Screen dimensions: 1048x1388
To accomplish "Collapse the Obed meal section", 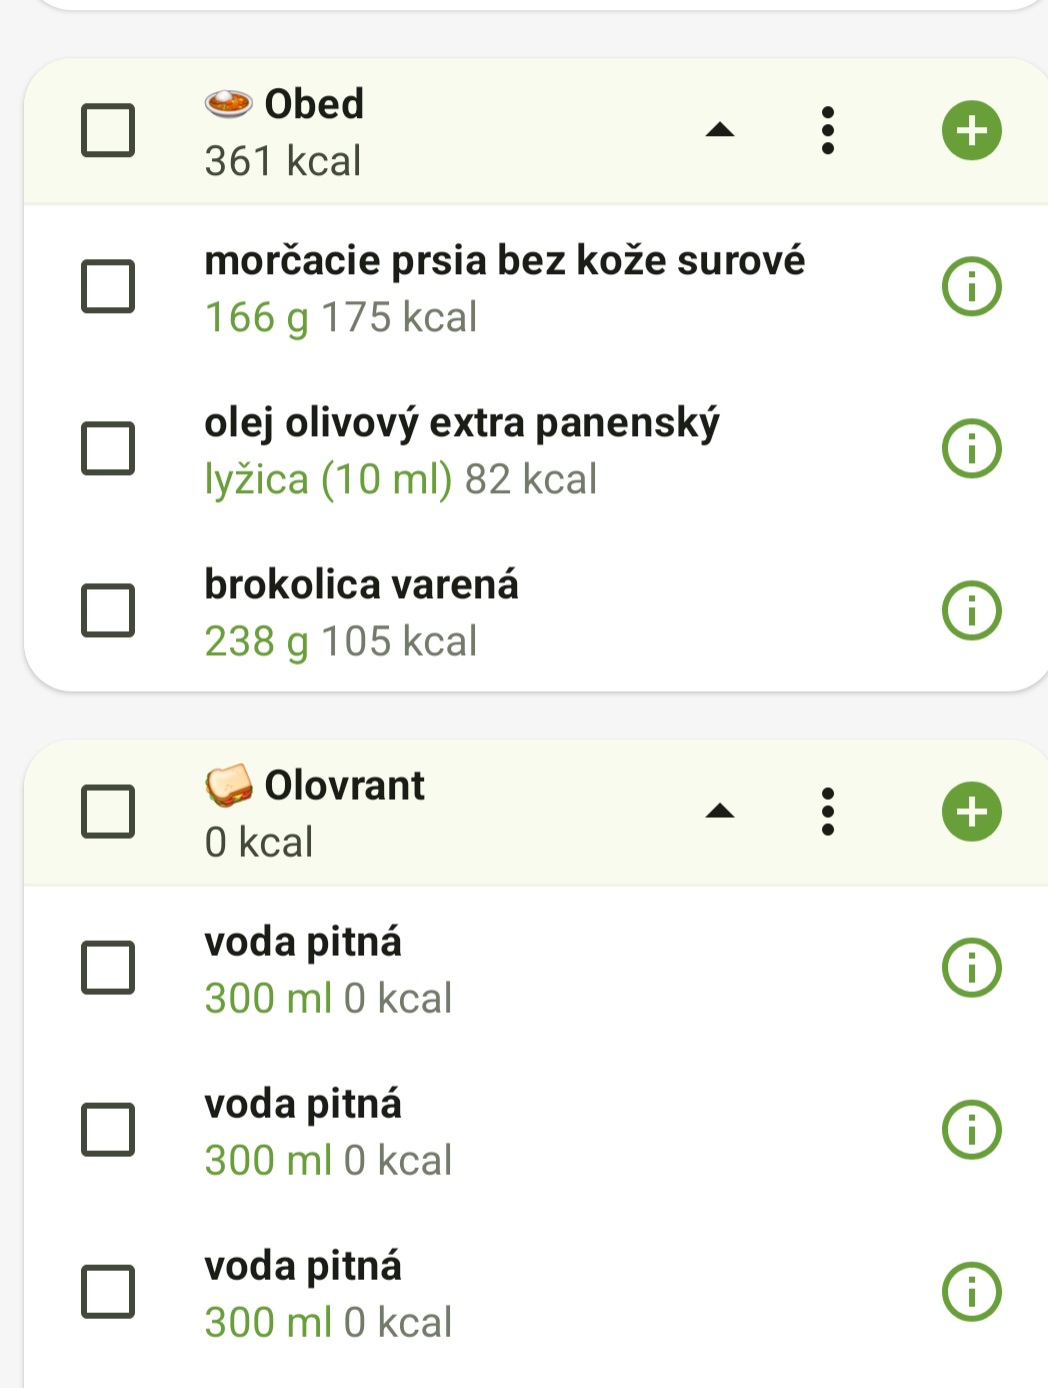I will tap(720, 130).
